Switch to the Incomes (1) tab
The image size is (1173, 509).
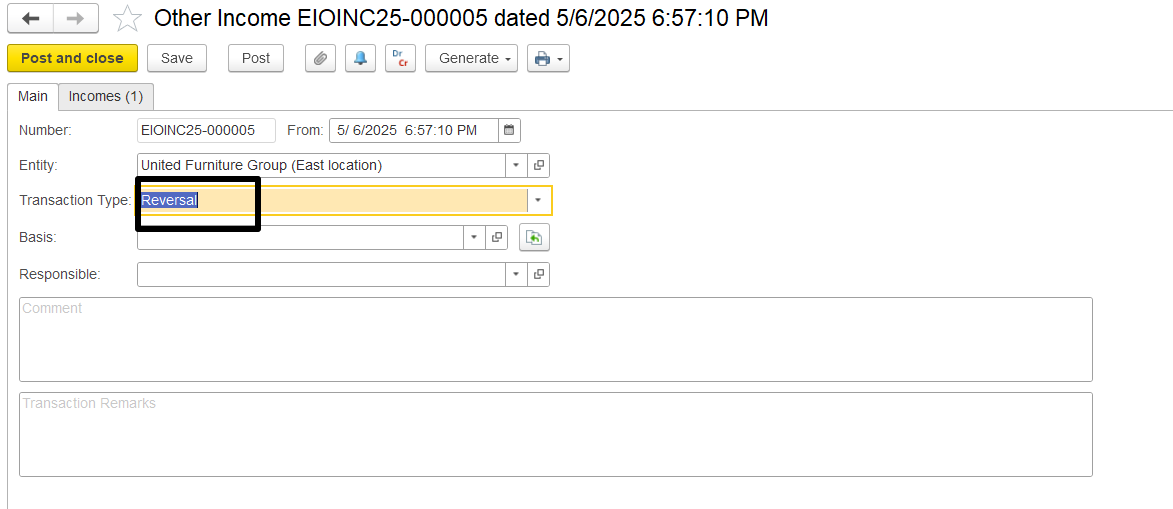coord(105,97)
